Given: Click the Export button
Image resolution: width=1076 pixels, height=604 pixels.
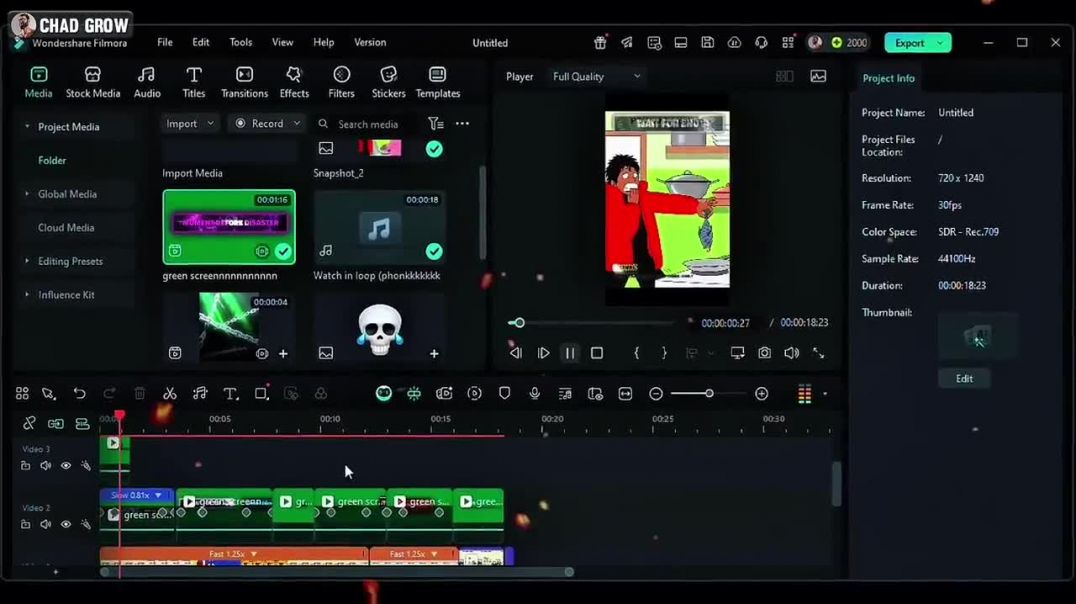Looking at the screenshot, I should click(910, 43).
